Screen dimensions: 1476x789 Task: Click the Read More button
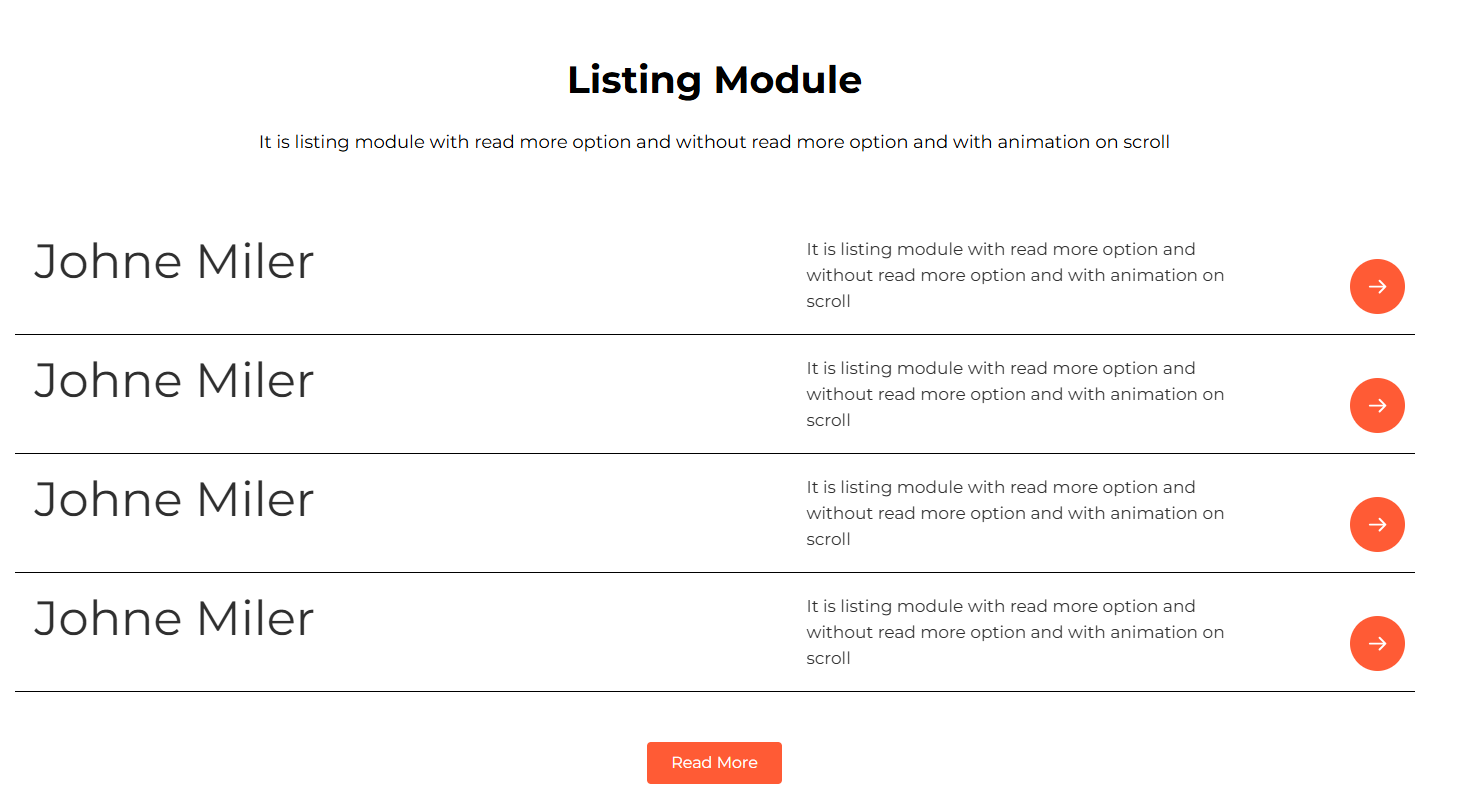coord(714,763)
